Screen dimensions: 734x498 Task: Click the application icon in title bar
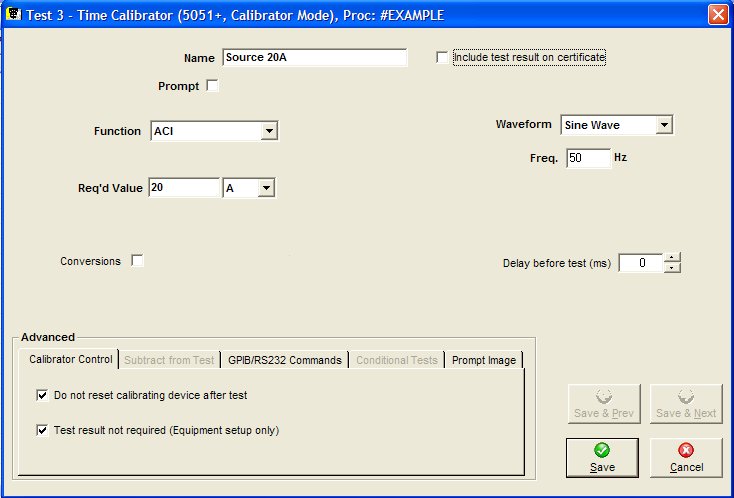pyautogui.click(x=14, y=15)
